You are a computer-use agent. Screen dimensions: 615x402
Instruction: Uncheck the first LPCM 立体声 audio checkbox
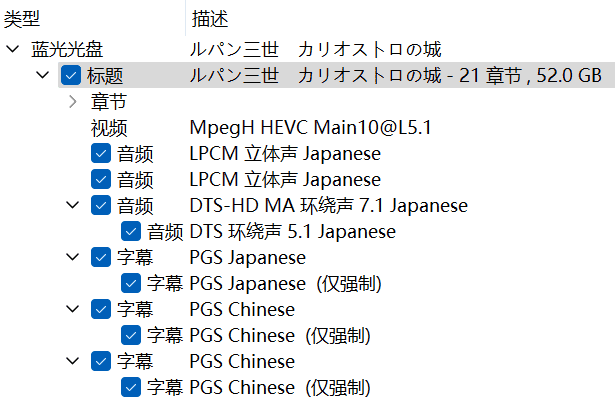pyautogui.click(x=101, y=153)
